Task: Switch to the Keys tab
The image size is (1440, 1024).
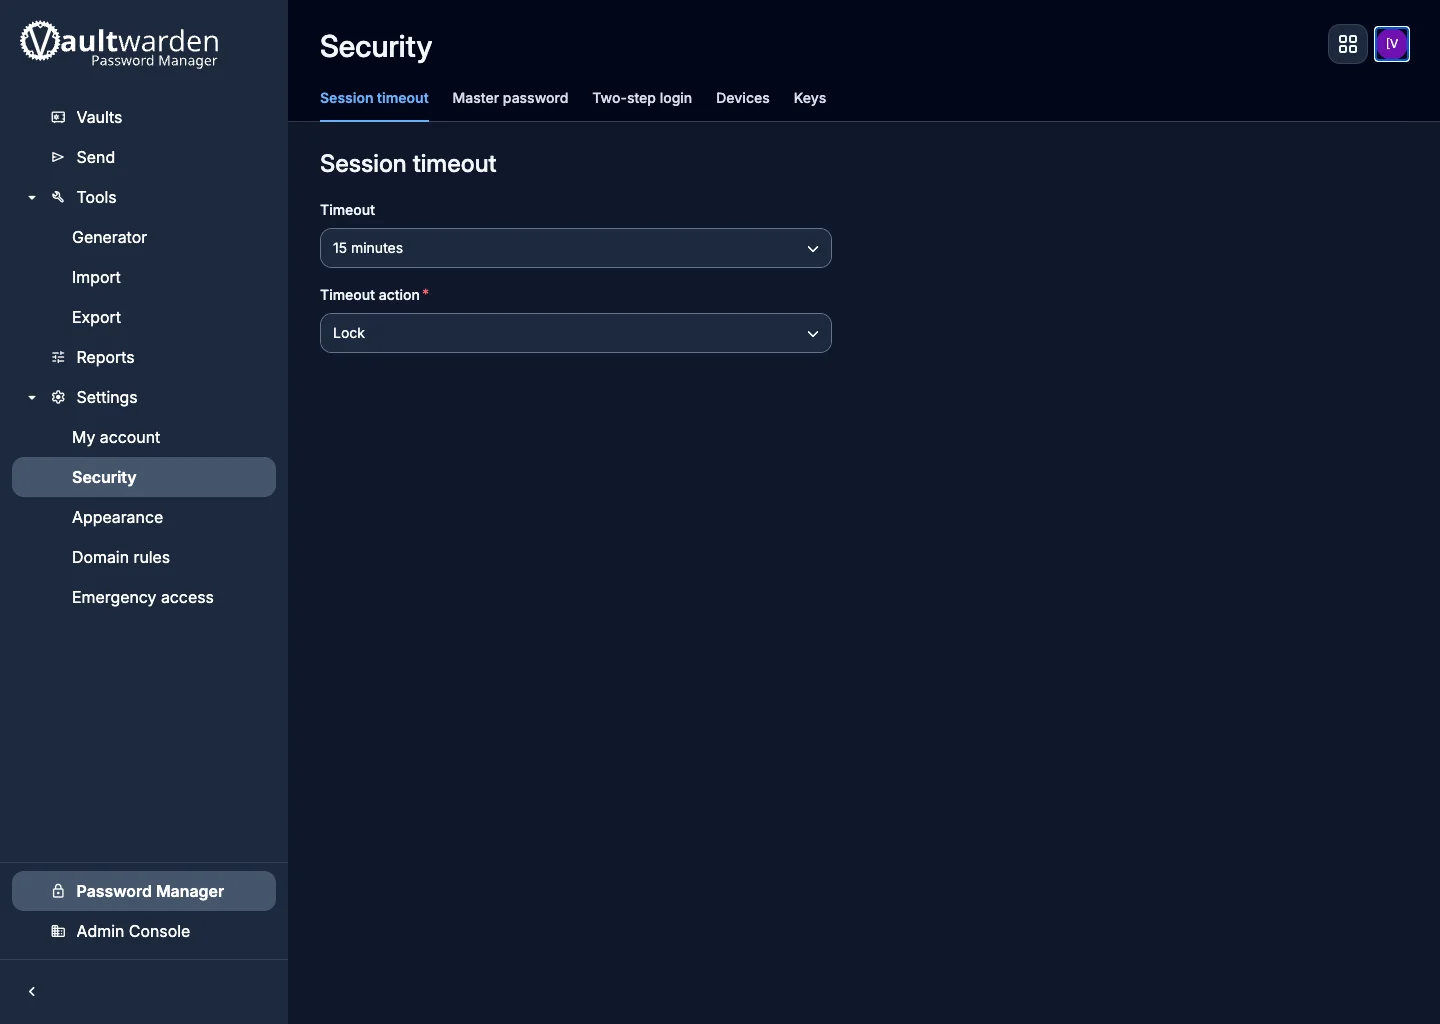Action: [x=810, y=98]
